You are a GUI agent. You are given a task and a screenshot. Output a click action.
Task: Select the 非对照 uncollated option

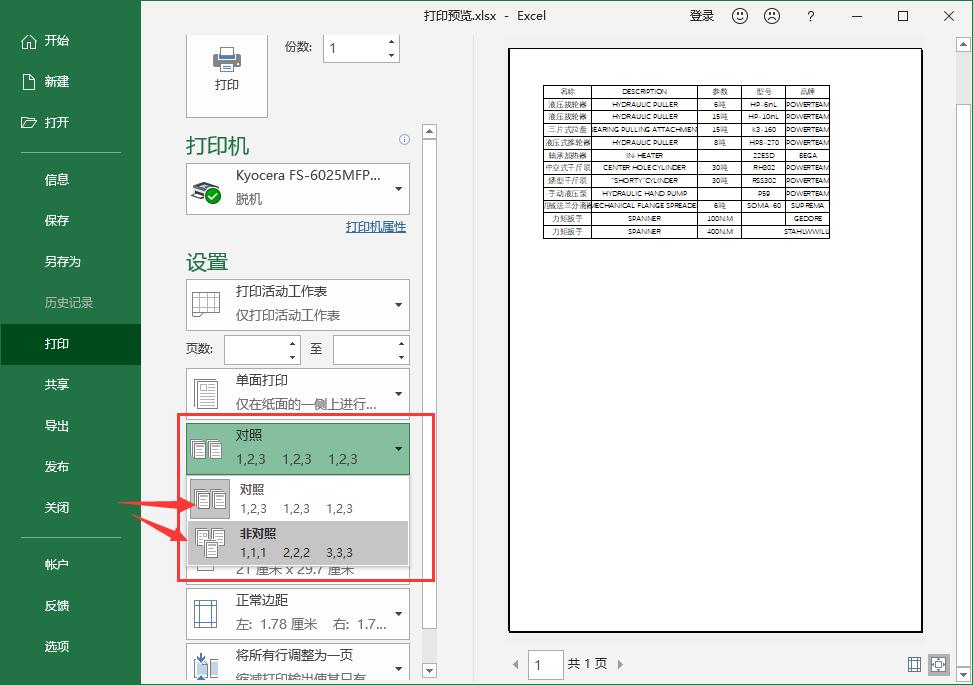pos(297,543)
